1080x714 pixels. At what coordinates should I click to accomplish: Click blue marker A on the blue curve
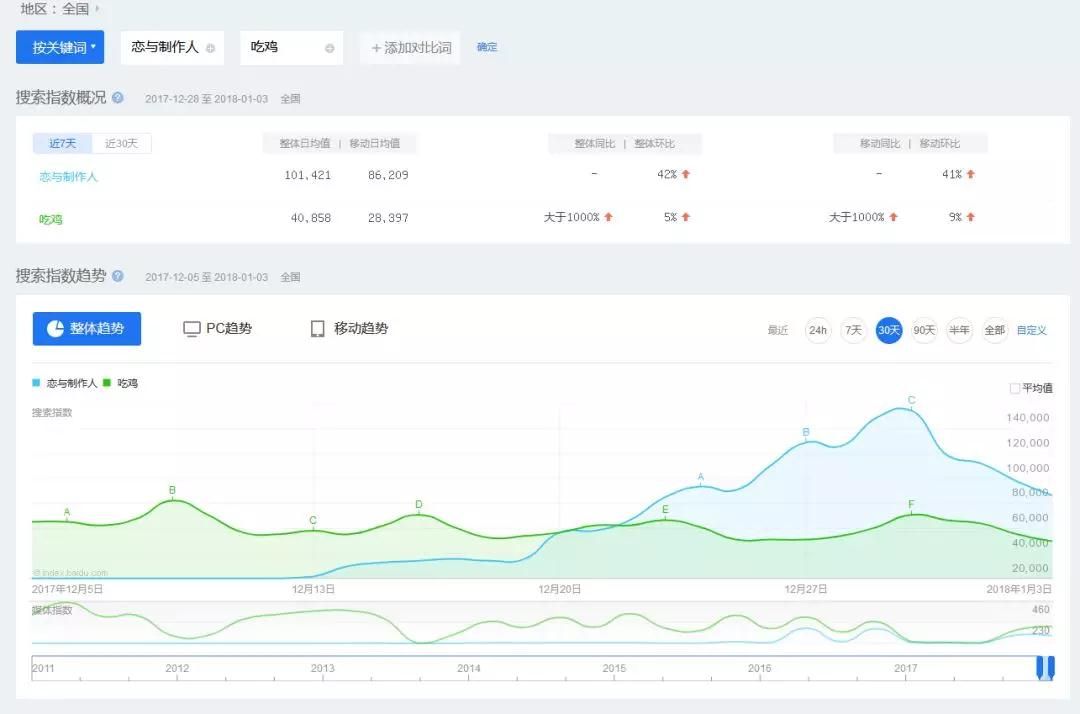coord(700,477)
